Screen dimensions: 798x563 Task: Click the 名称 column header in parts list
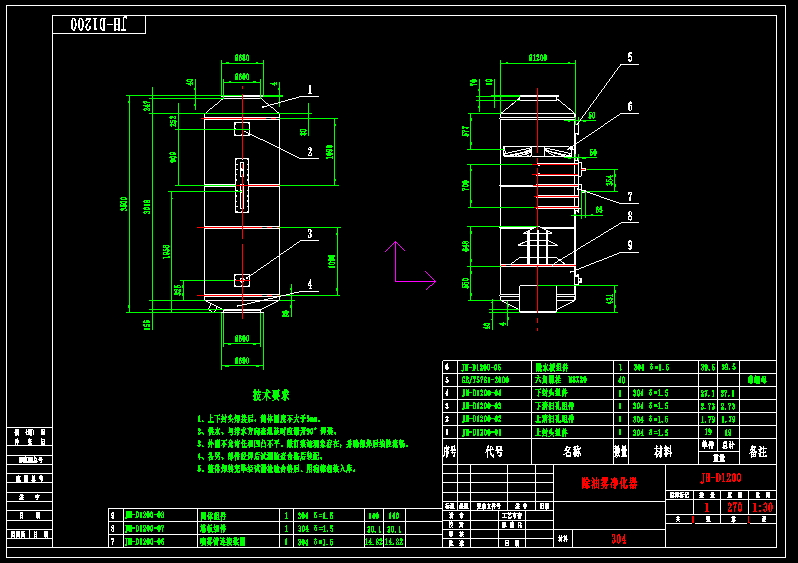pyautogui.click(x=572, y=452)
